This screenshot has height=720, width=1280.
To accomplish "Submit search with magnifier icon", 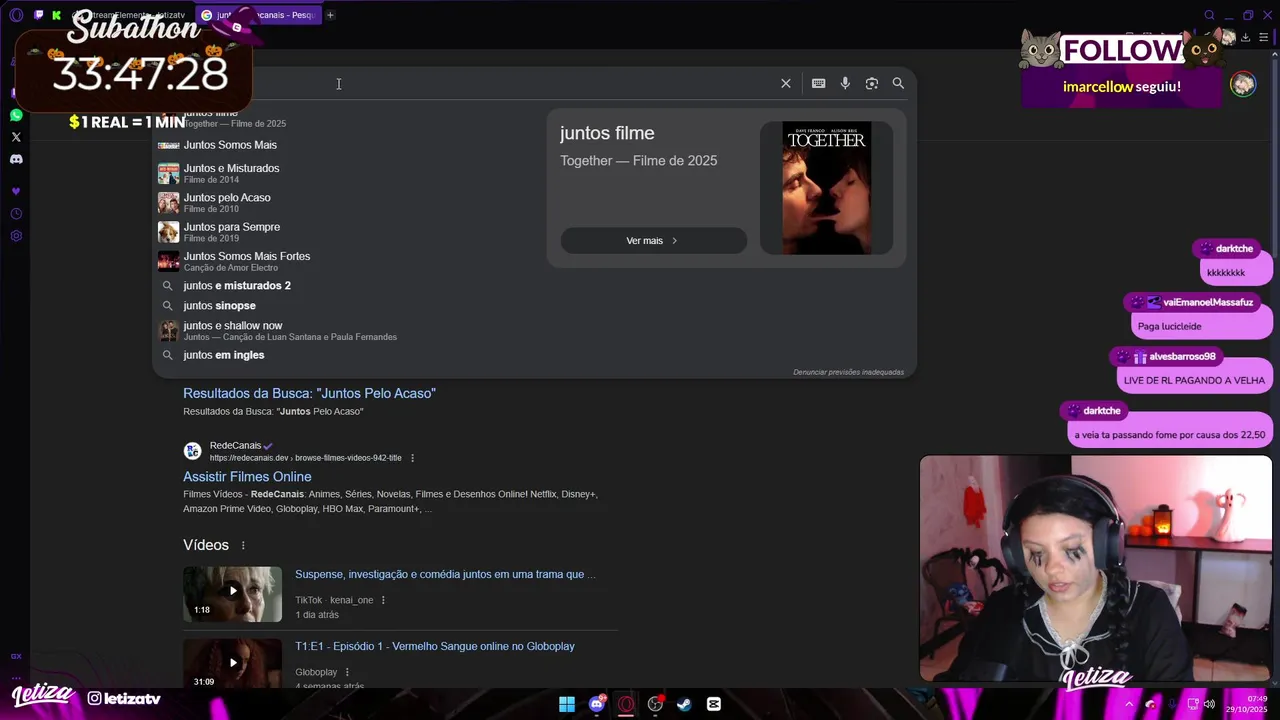I will point(898,84).
